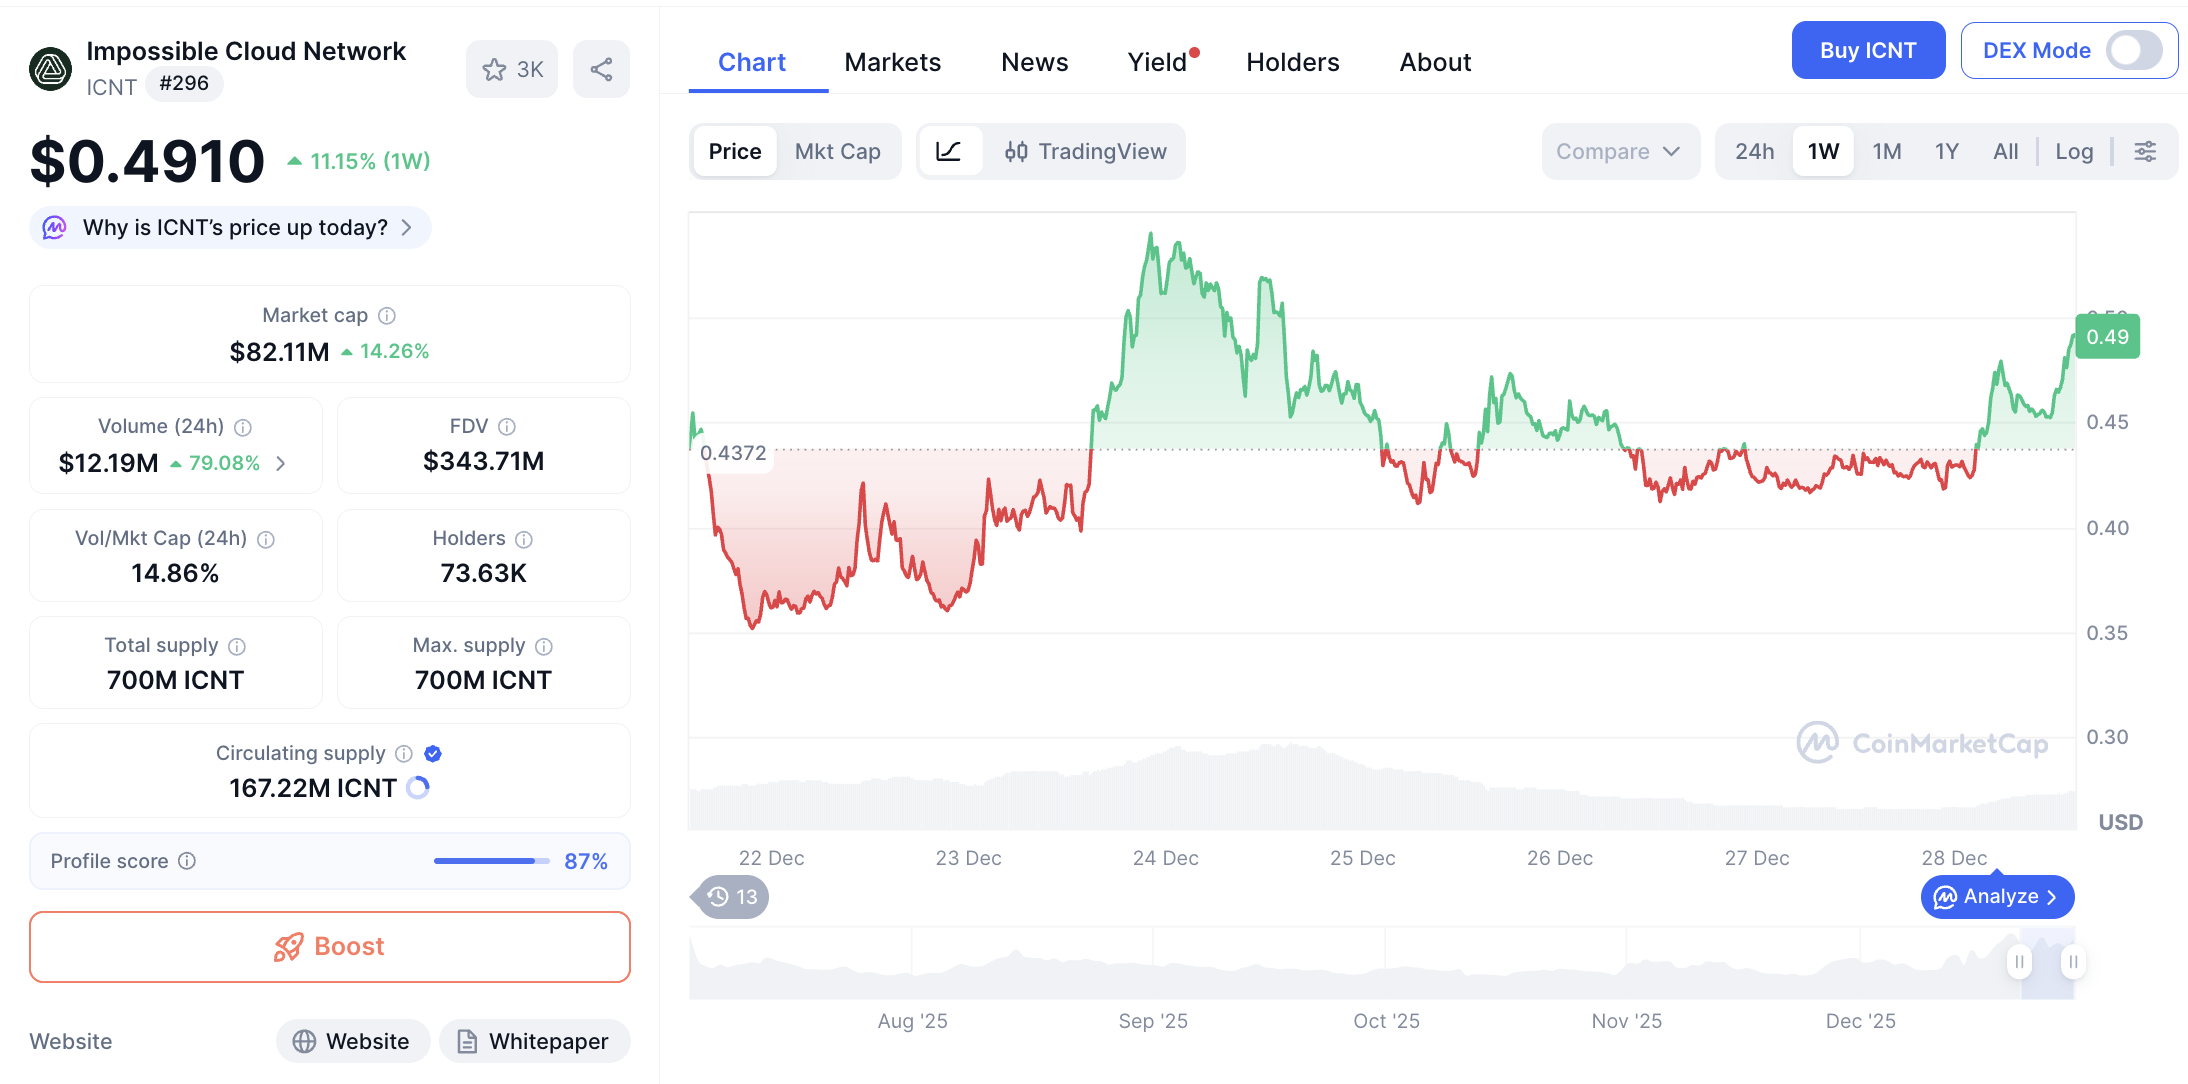Open chart settings sliders icon
Viewport: 2188px width, 1084px height.
pyautogui.click(x=2145, y=151)
